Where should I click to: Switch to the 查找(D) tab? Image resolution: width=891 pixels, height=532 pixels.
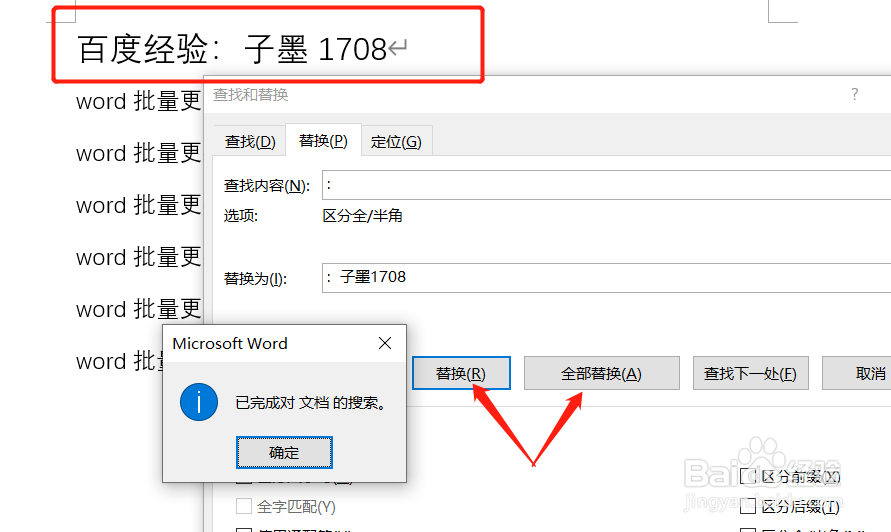tap(250, 142)
